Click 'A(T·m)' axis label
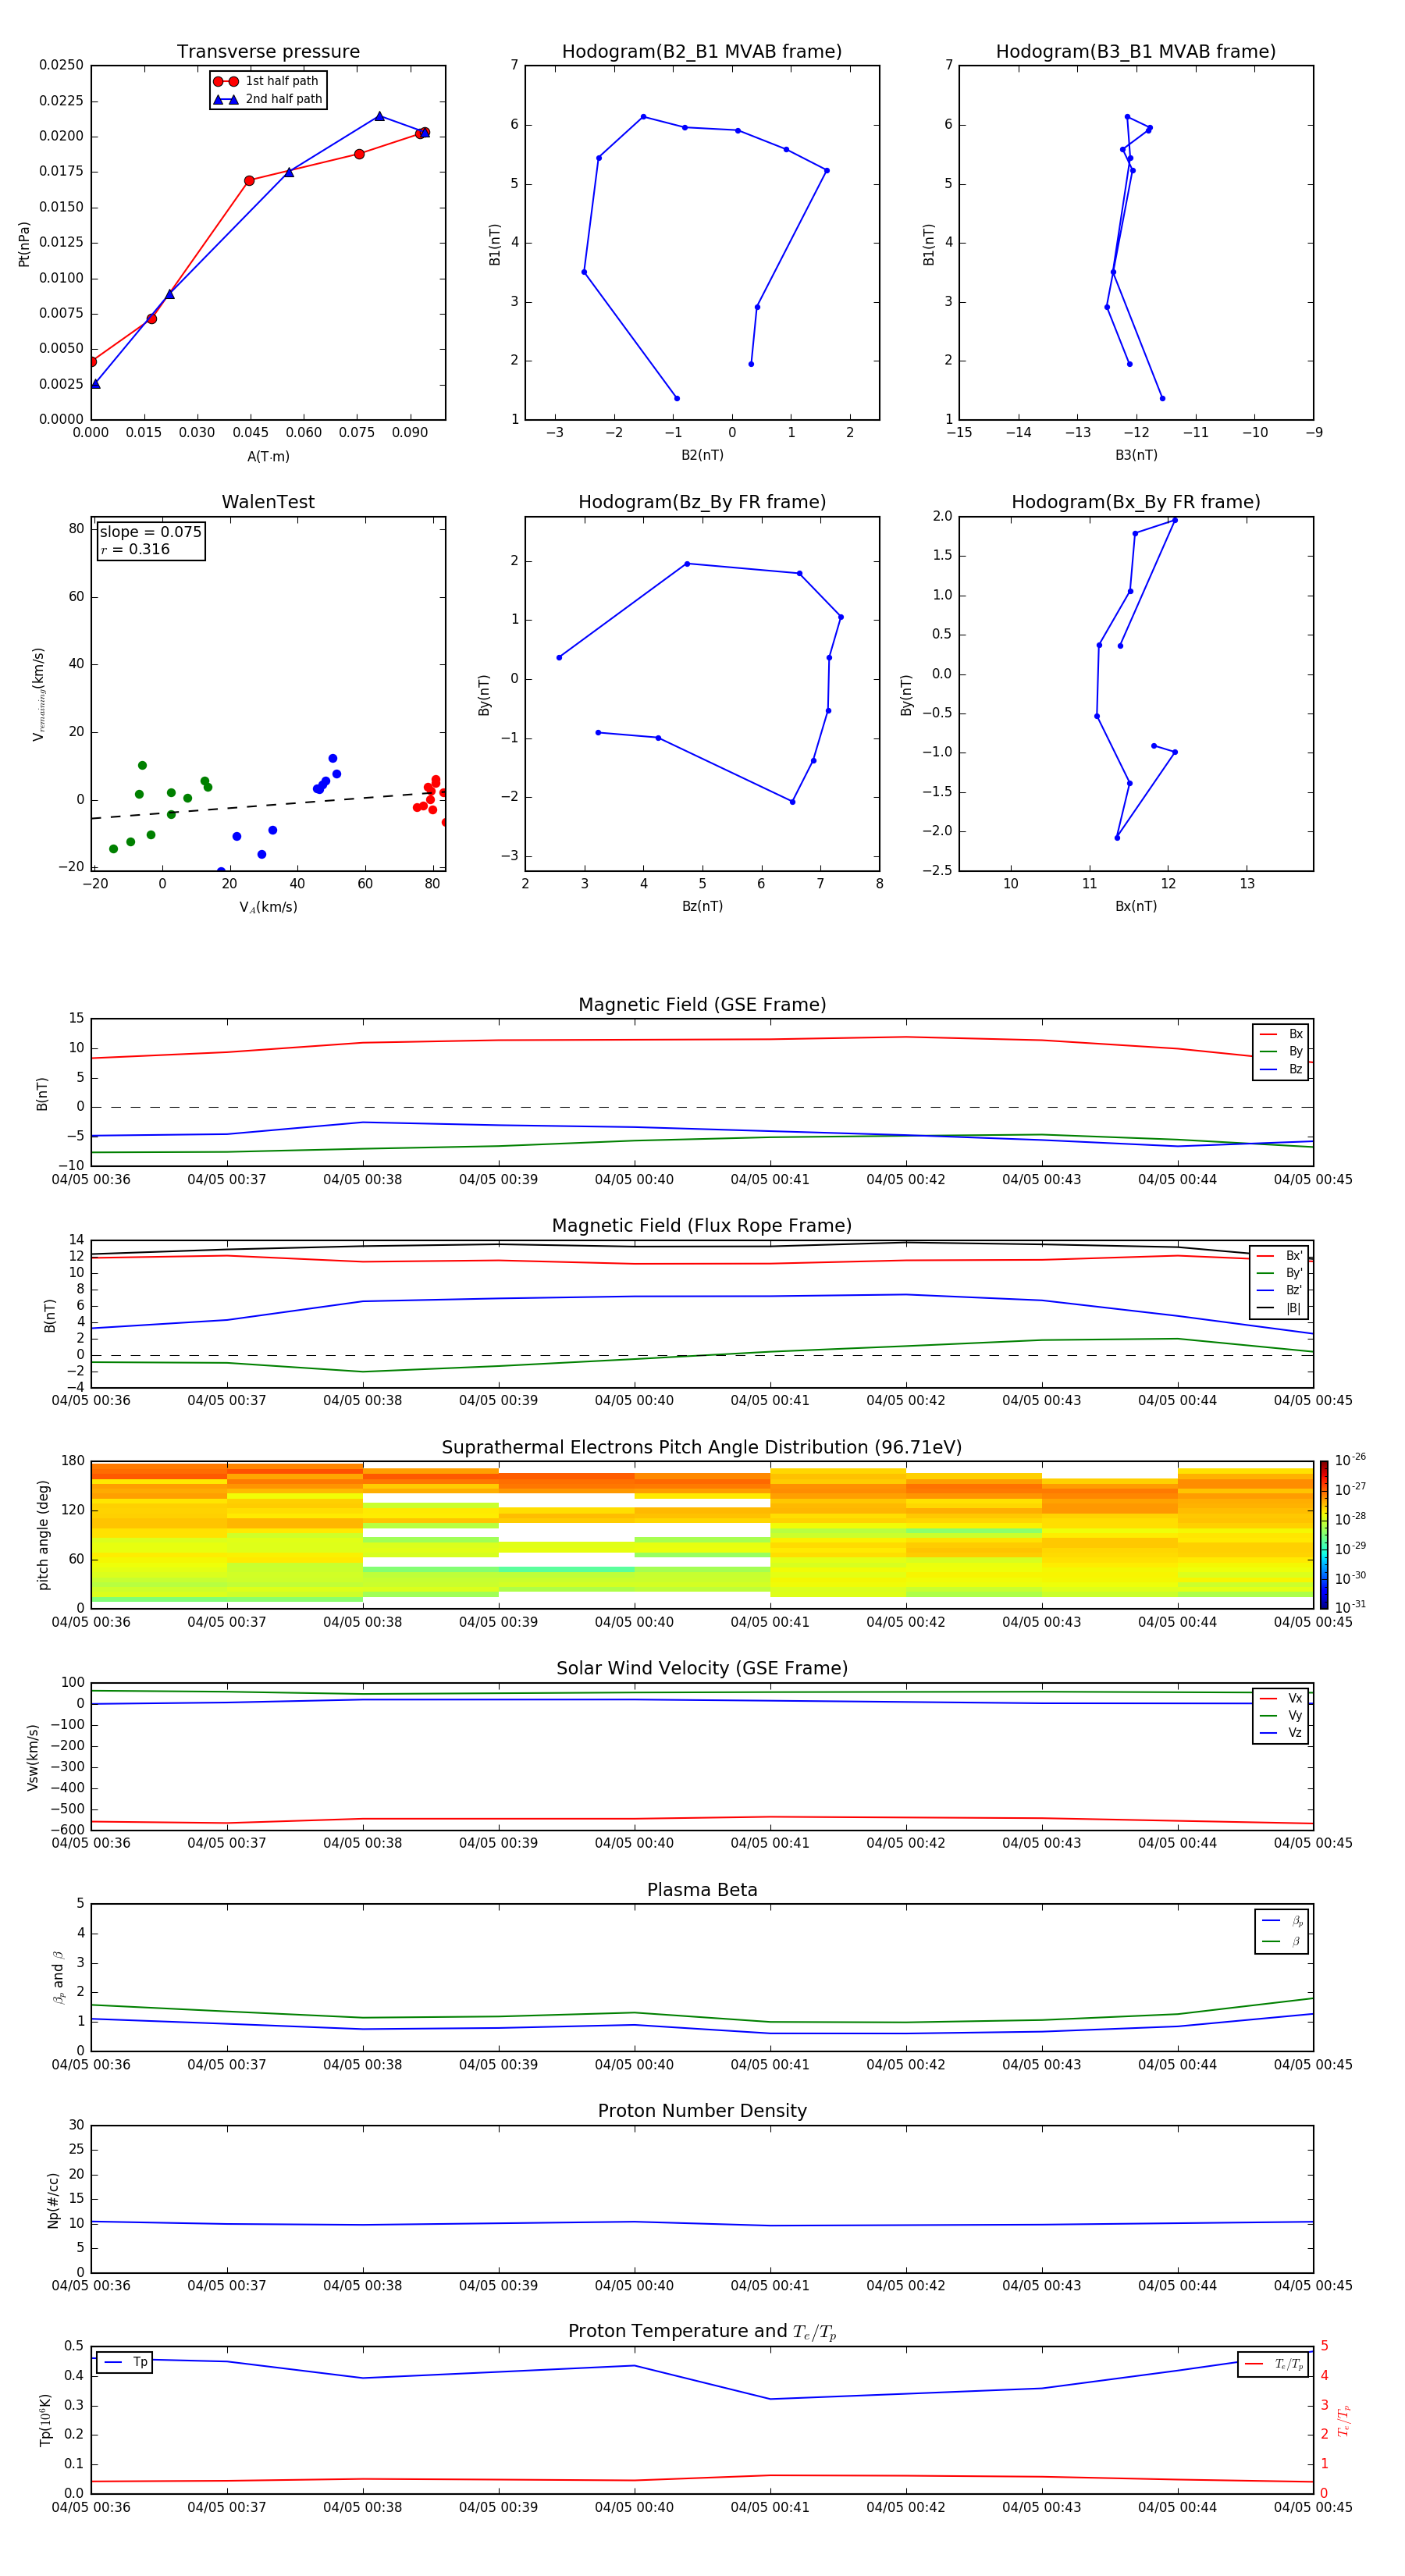Screen dimensions: 1405x2576 click(x=268, y=457)
